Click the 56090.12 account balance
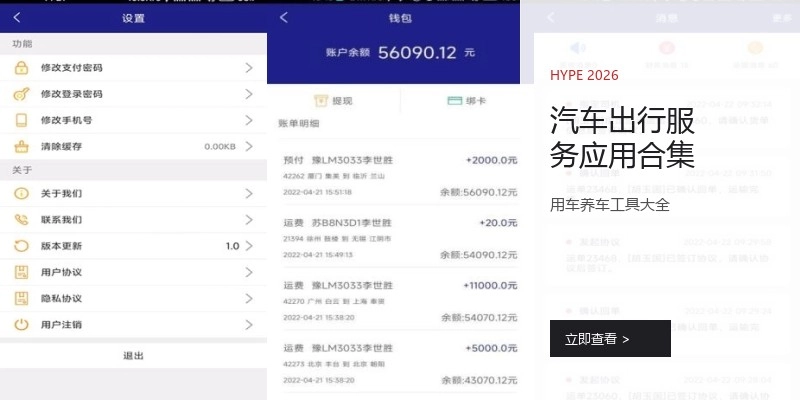 click(417, 52)
